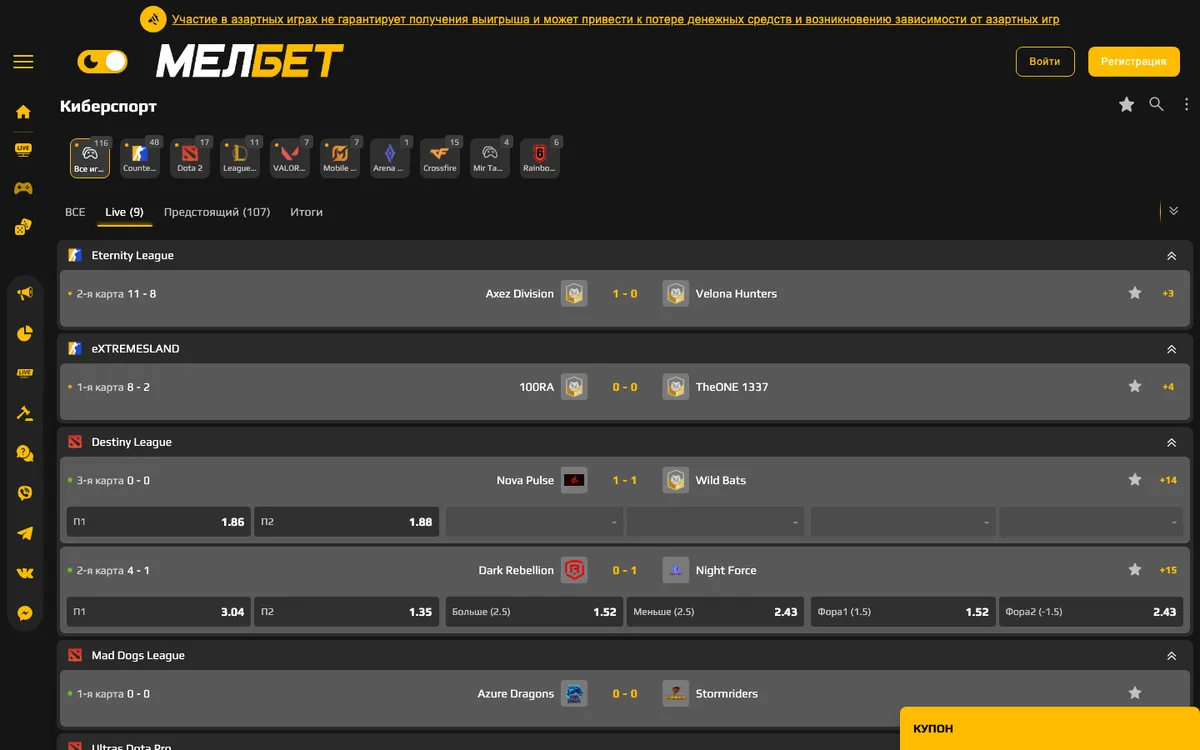
Task: Toggle the light/dark theme switch
Action: [103, 62]
